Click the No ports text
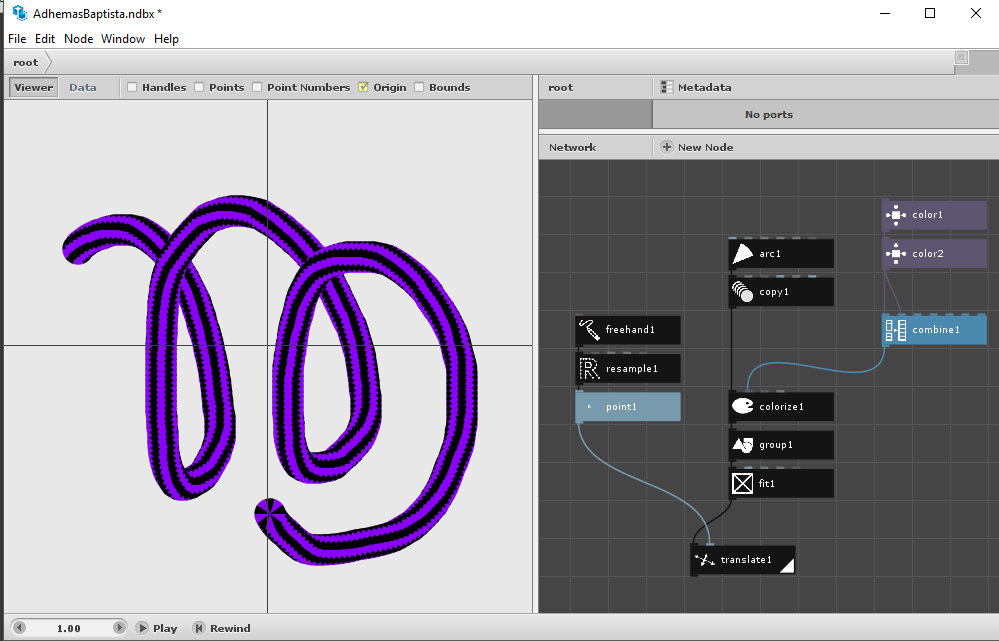999x641 pixels. 769,115
